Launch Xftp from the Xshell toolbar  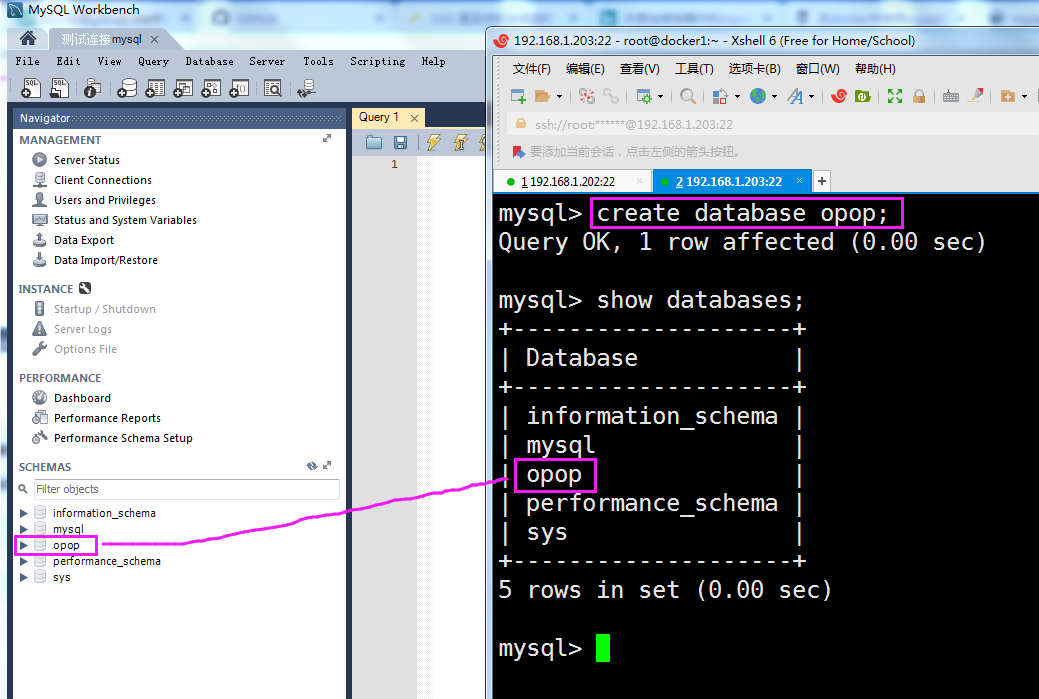(x=863, y=97)
